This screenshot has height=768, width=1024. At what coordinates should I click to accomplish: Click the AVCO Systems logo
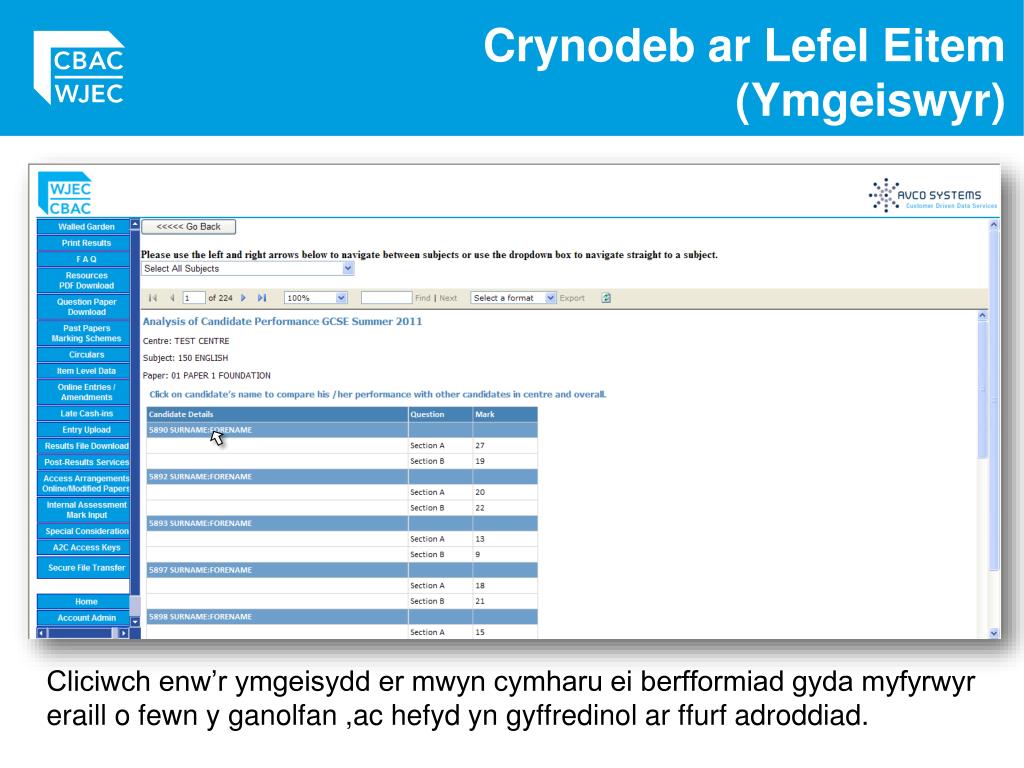tap(933, 195)
